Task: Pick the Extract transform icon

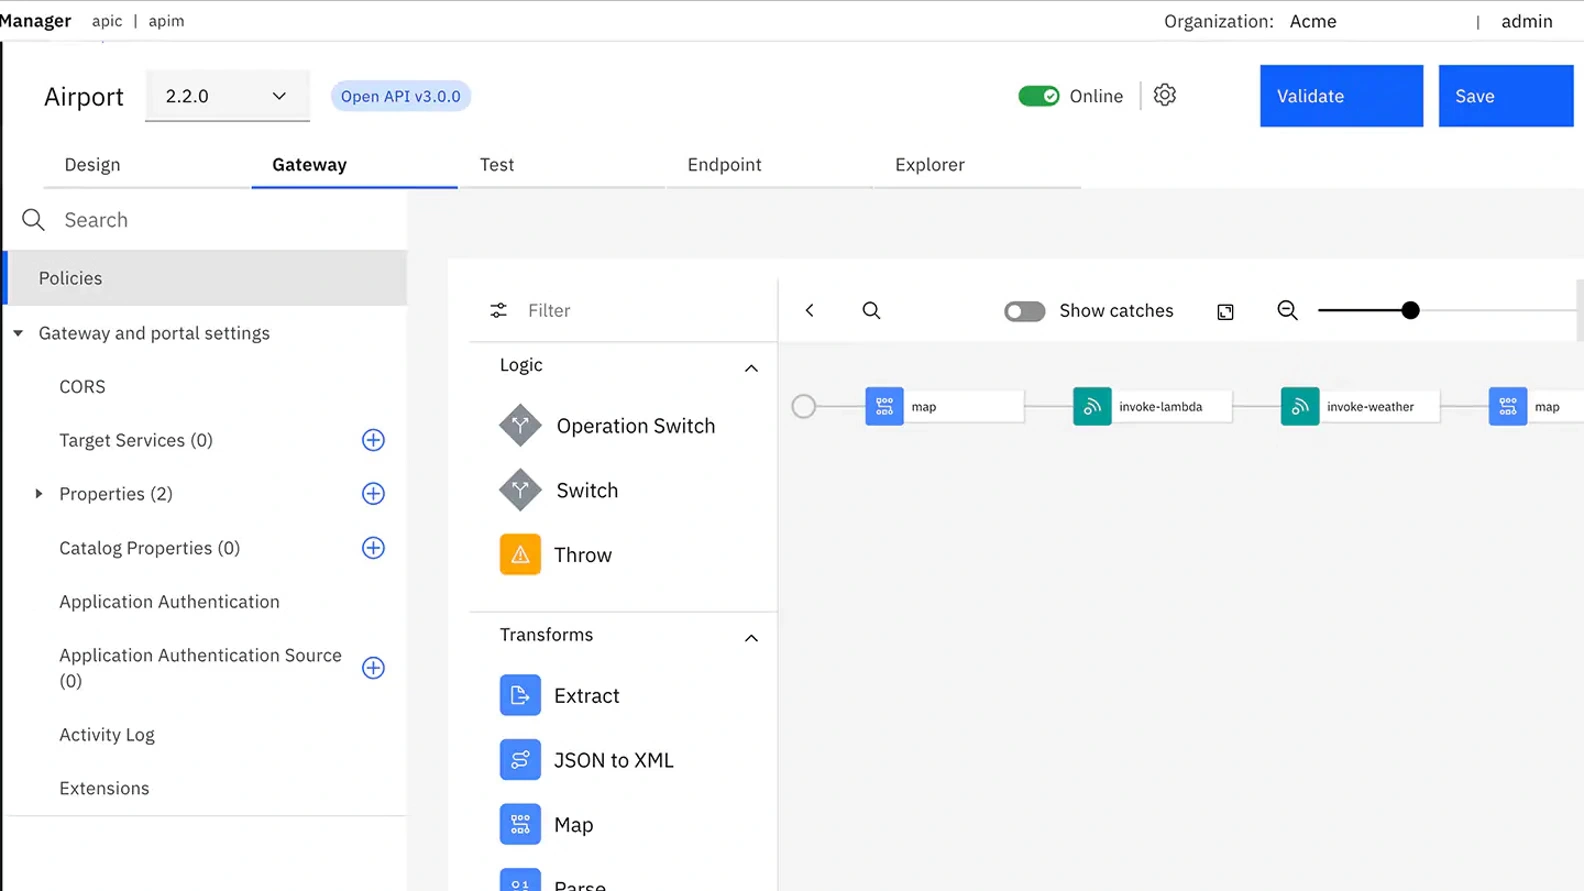Action: click(520, 696)
